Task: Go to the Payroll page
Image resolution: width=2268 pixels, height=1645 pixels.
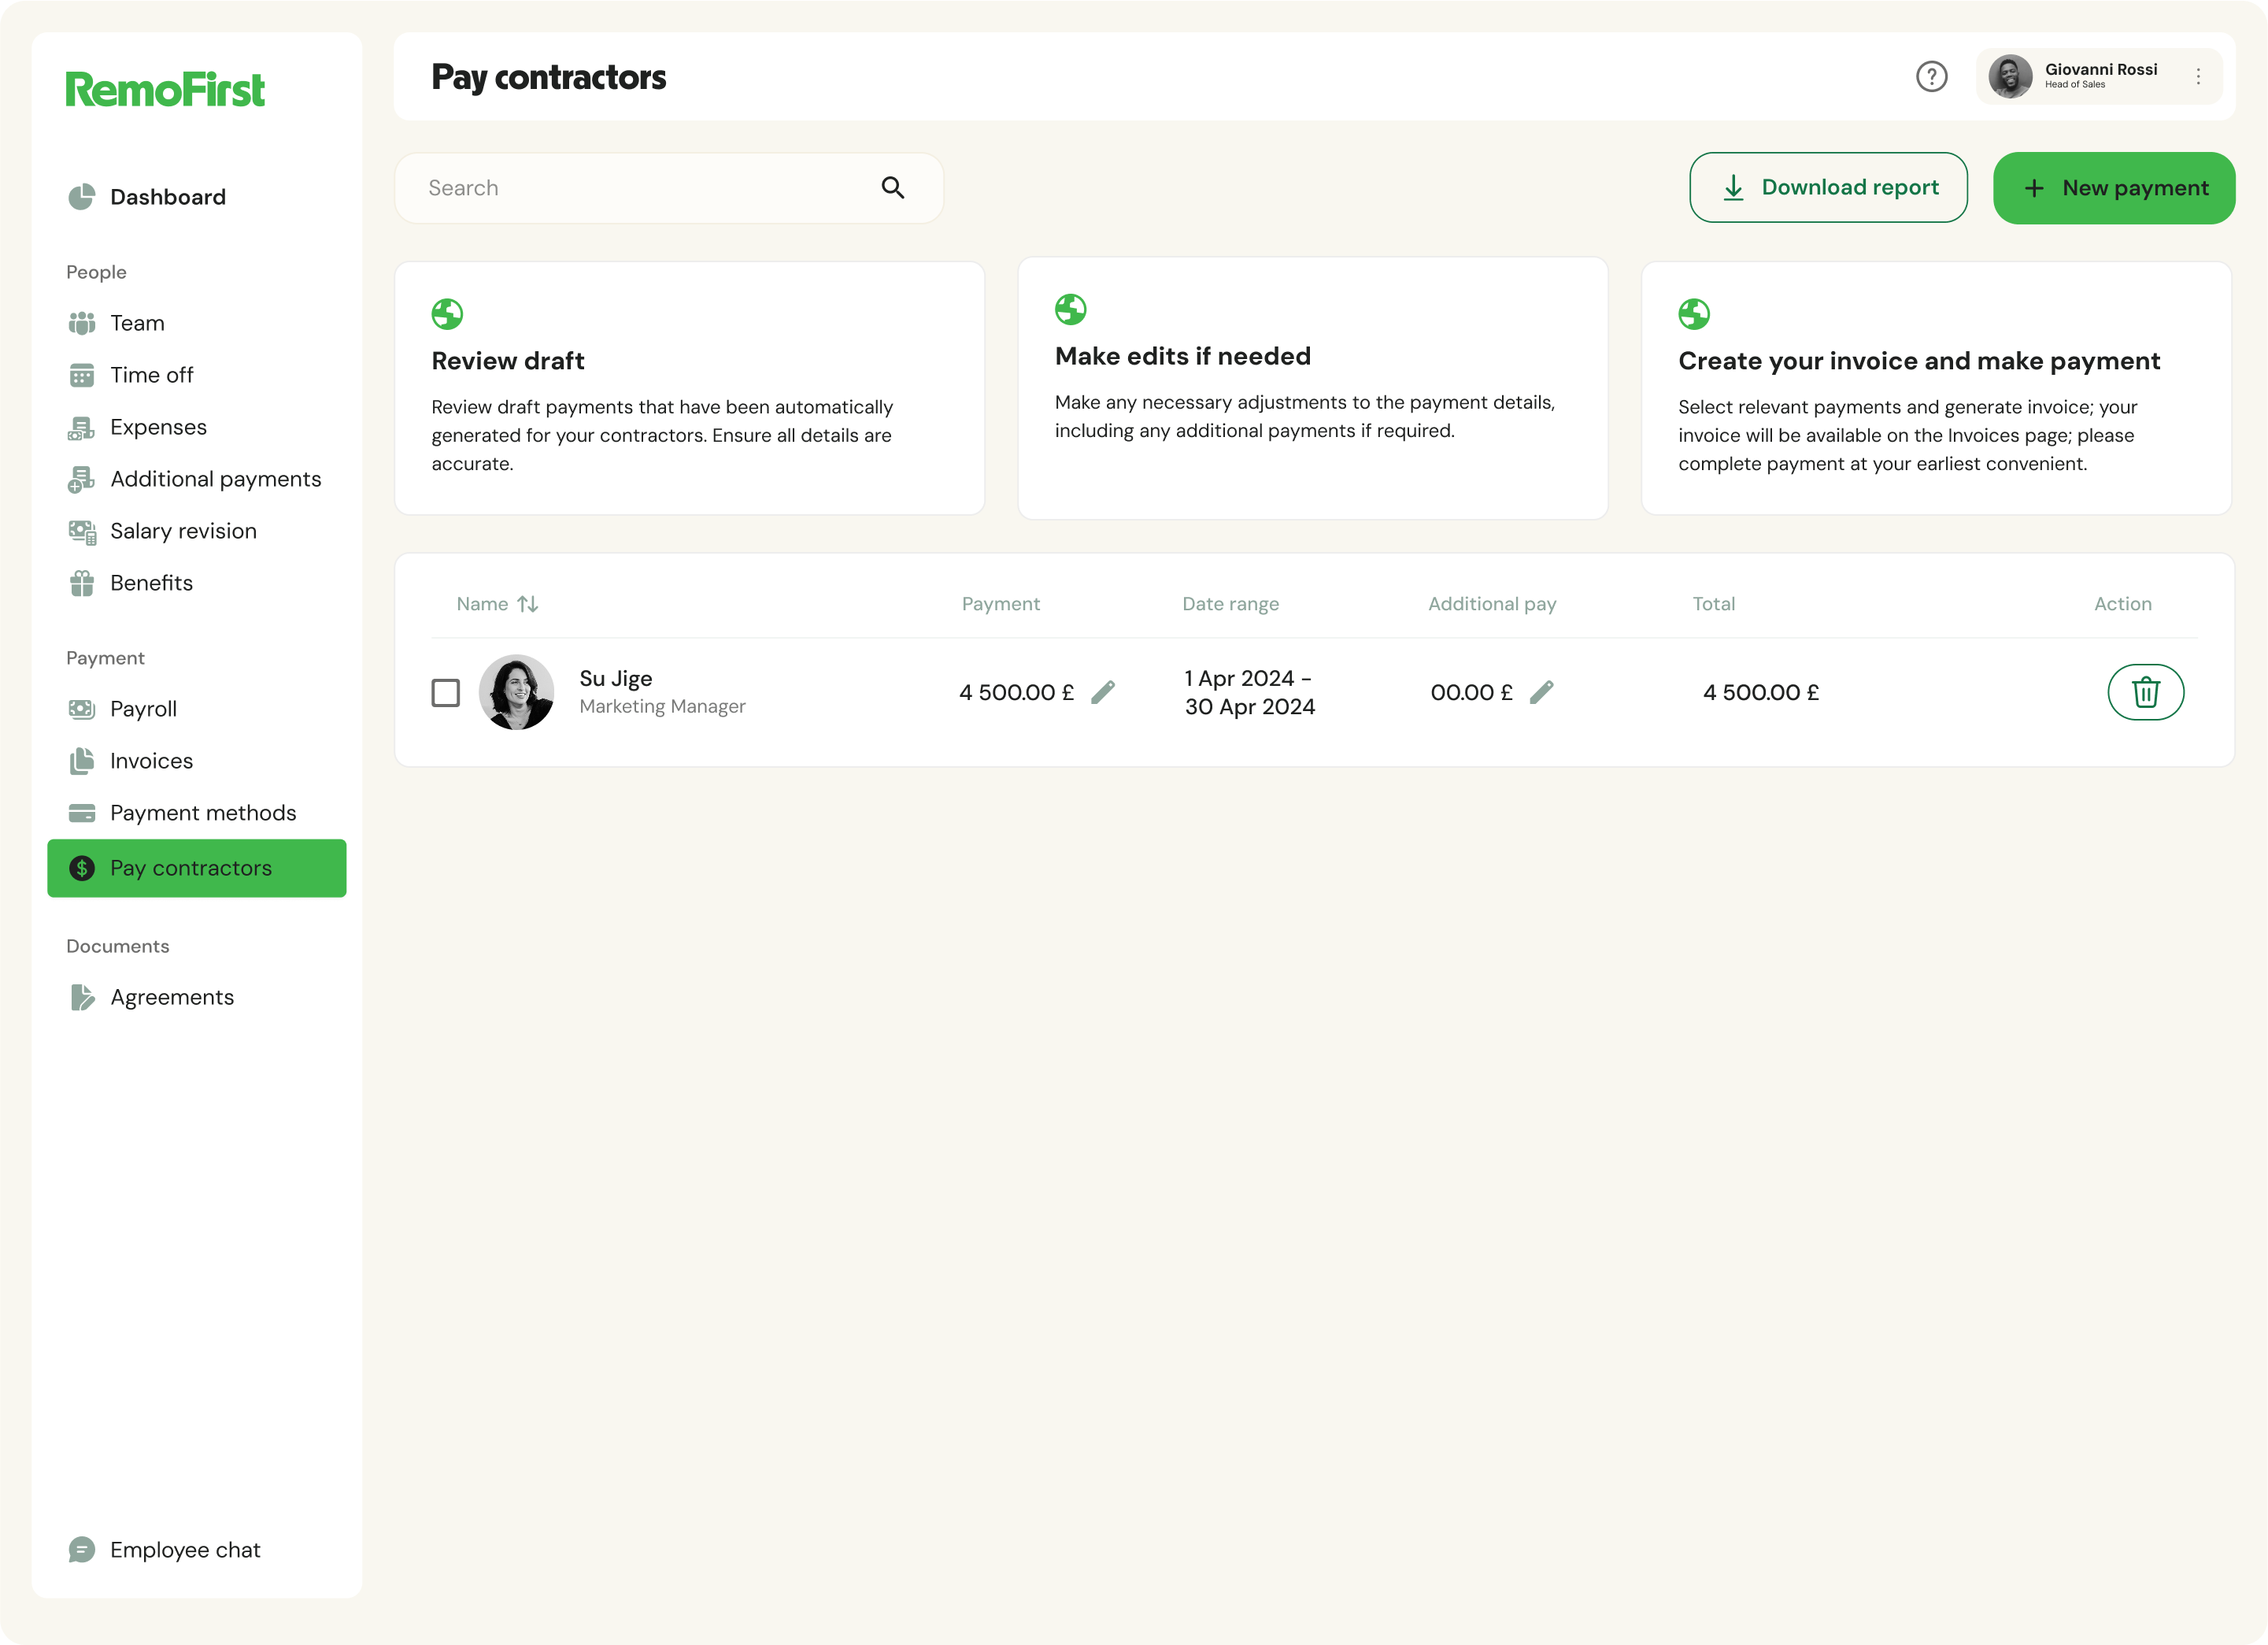Action: 143,709
